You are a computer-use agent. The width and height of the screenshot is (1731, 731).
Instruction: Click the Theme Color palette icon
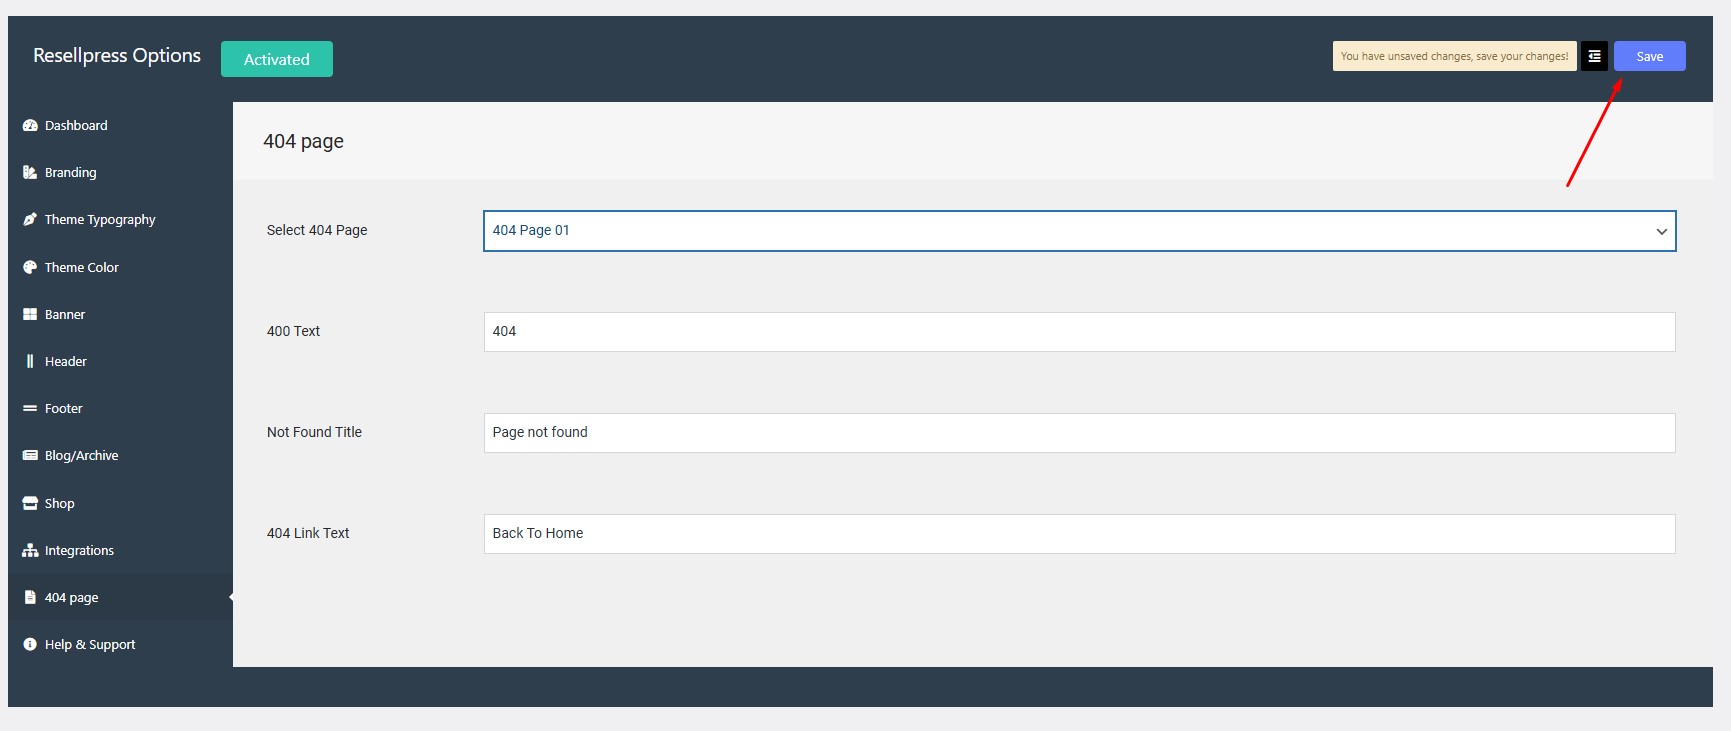(x=30, y=268)
